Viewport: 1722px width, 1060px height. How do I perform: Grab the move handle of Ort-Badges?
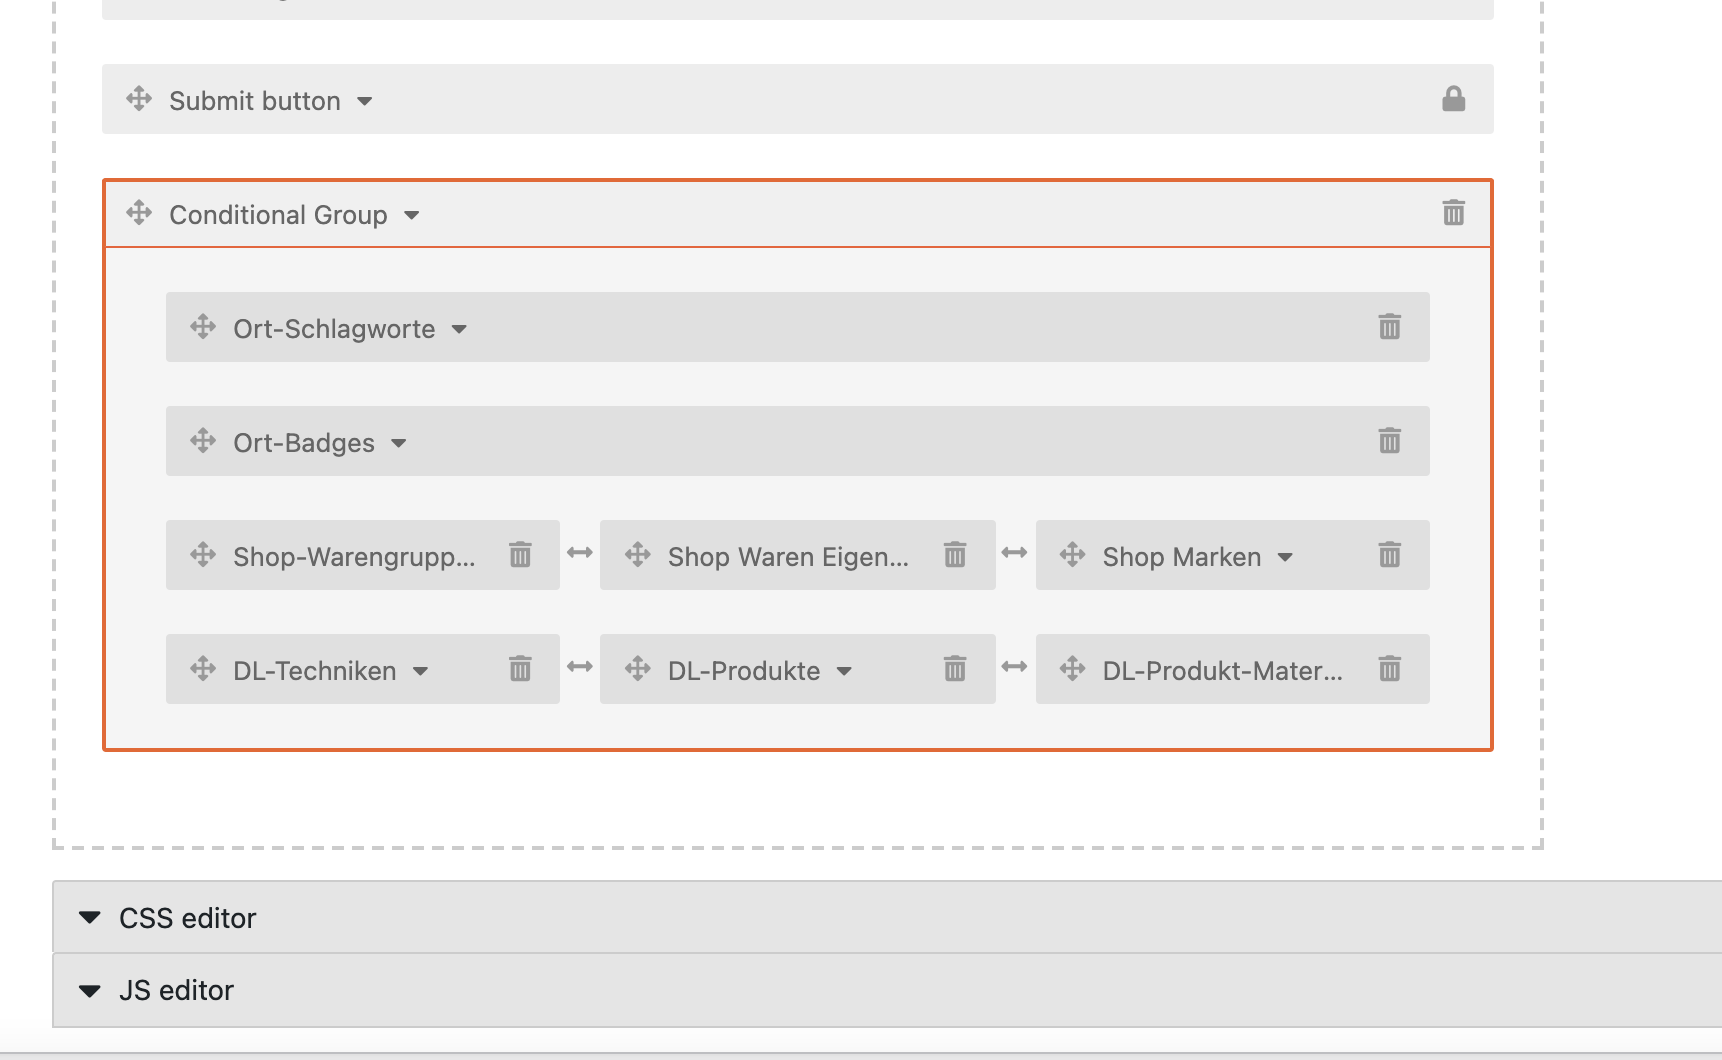click(x=203, y=441)
